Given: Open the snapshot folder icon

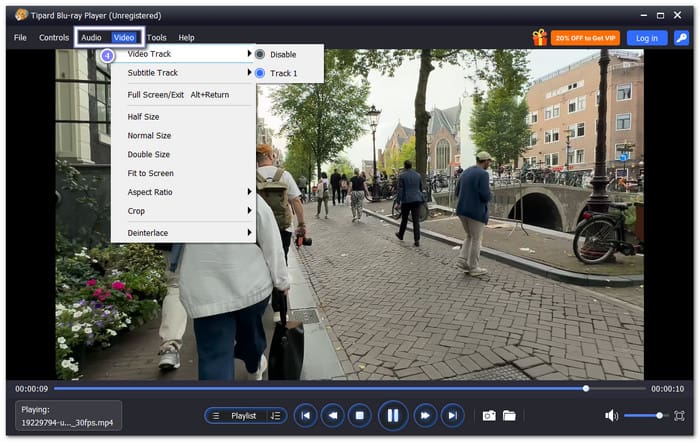Looking at the screenshot, I should click(x=509, y=416).
